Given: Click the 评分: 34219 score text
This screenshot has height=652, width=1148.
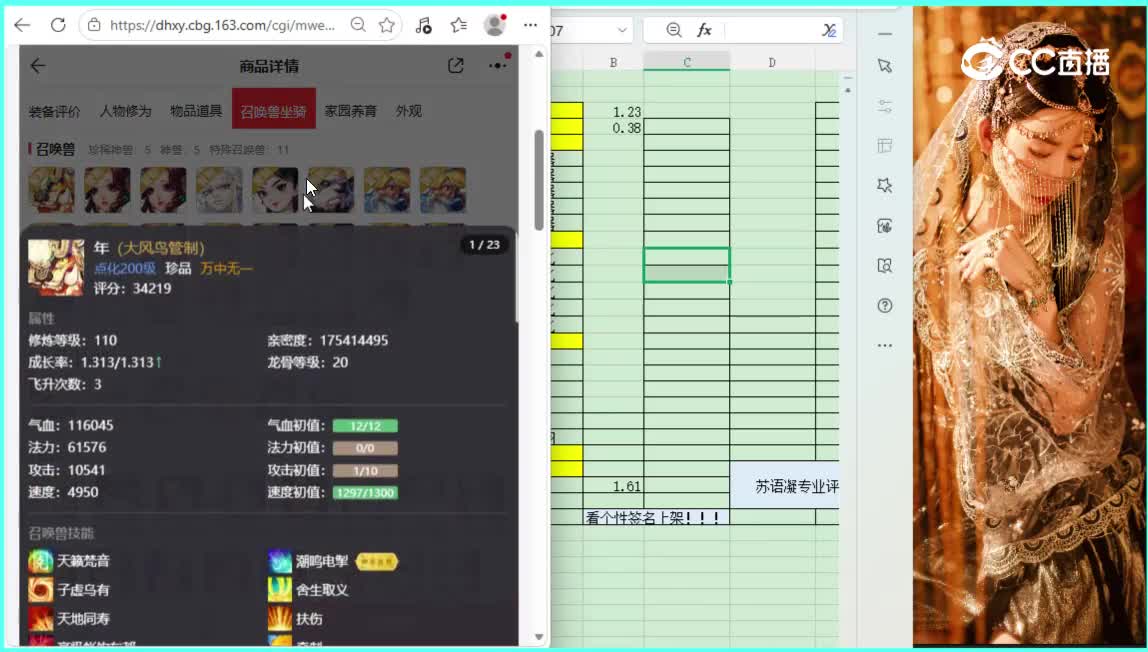Looking at the screenshot, I should [133, 288].
